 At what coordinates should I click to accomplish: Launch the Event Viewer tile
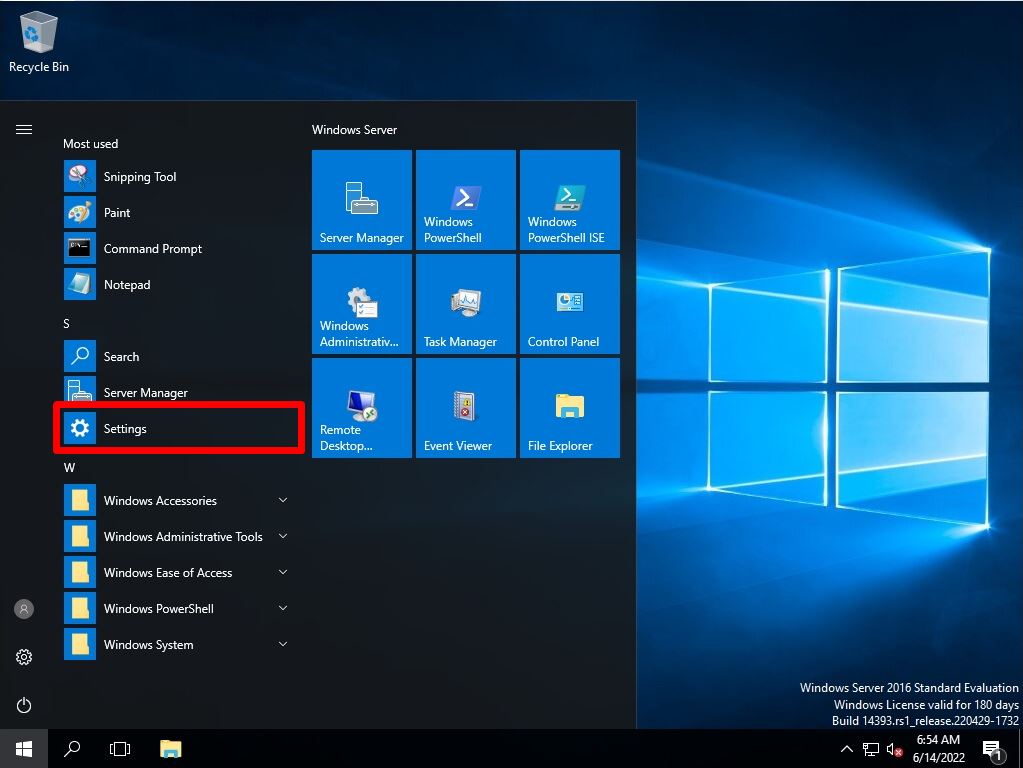tap(466, 408)
